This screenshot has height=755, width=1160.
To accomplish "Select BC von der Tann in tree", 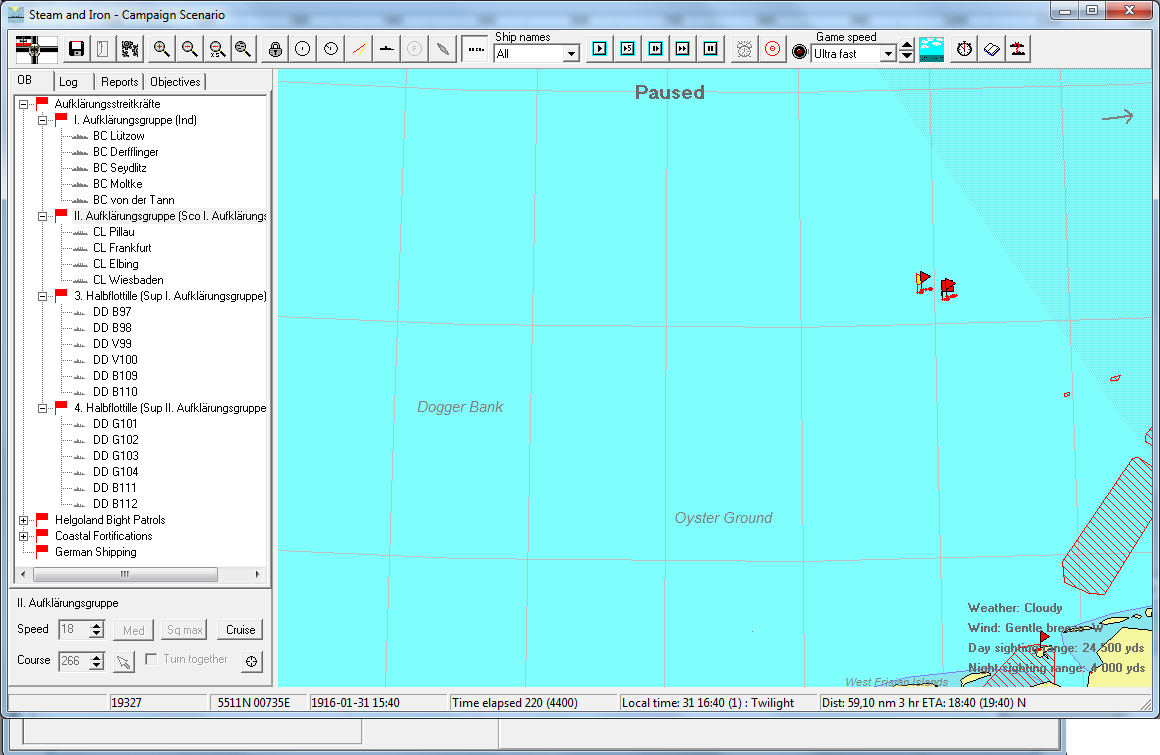I will tap(133, 200).
